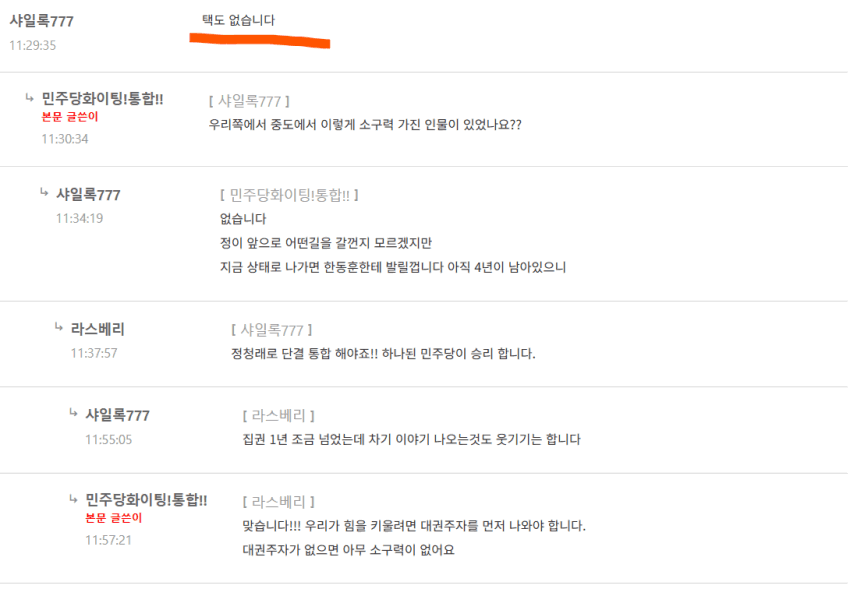Click the [ 민주당화이팅!통합!! ] mention tag
The width and height of the screenshot is (850, 596).
click(289, 195)
